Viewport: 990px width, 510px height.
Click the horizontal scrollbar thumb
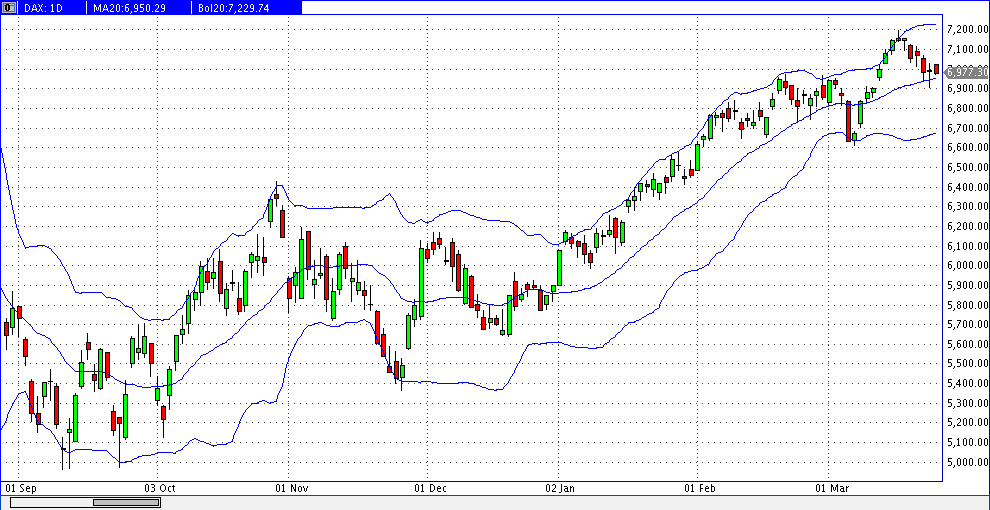[126, 502]
